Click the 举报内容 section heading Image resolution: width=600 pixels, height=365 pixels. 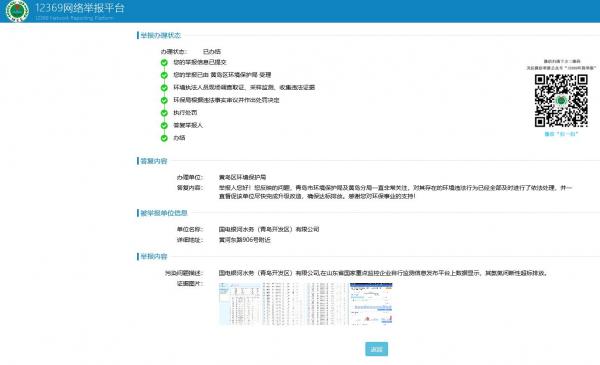click(x=154, y=257)
